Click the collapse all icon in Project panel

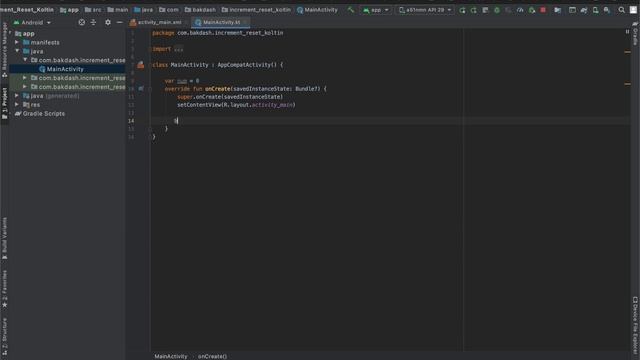[93, 22]
